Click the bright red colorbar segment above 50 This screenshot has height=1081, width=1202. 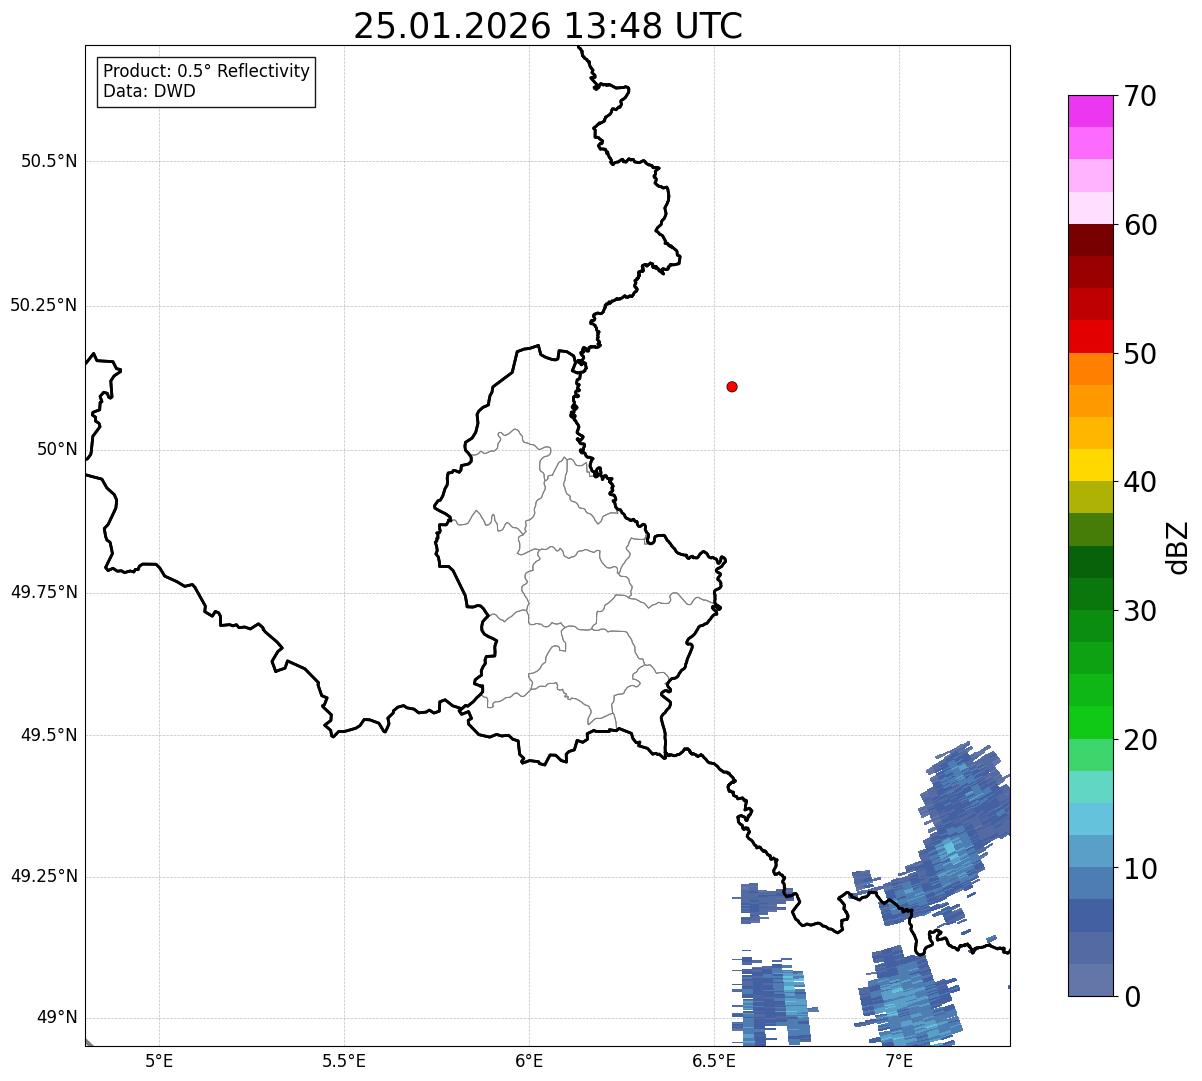[x=1090, y=336]
